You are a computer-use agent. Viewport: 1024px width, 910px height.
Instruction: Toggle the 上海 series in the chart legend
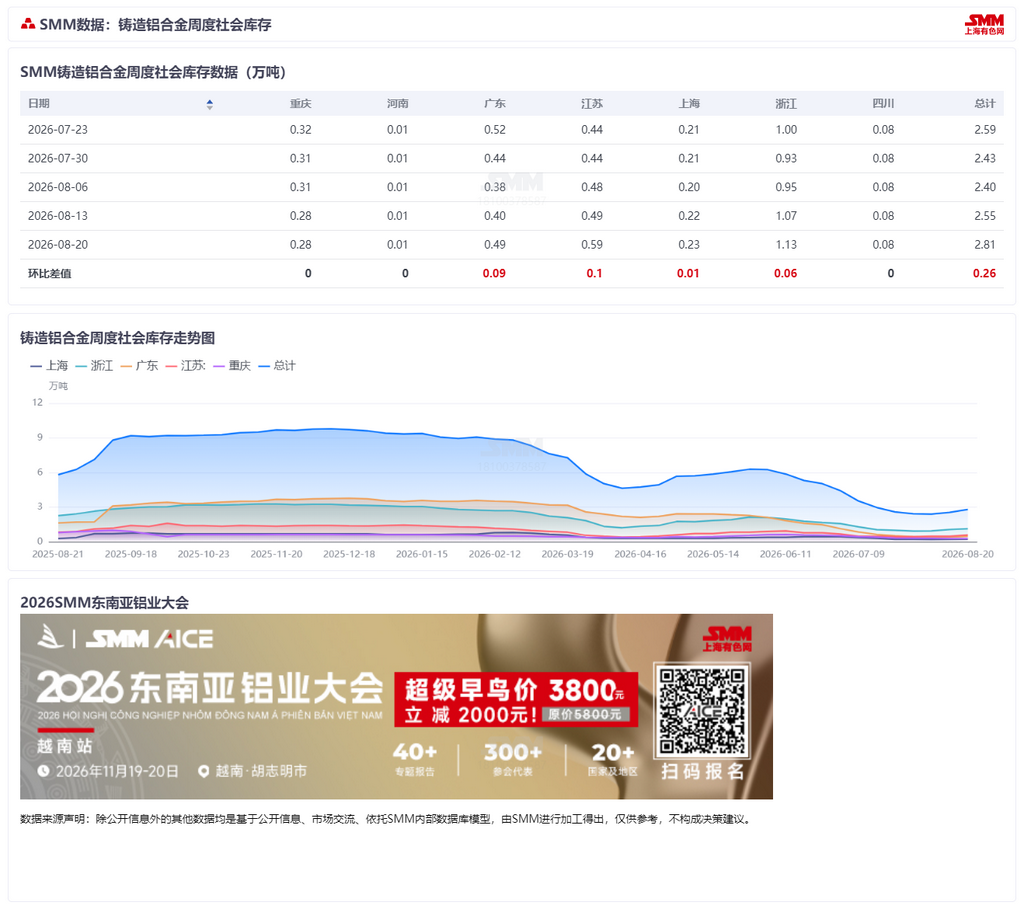click(x=50, y=365)
